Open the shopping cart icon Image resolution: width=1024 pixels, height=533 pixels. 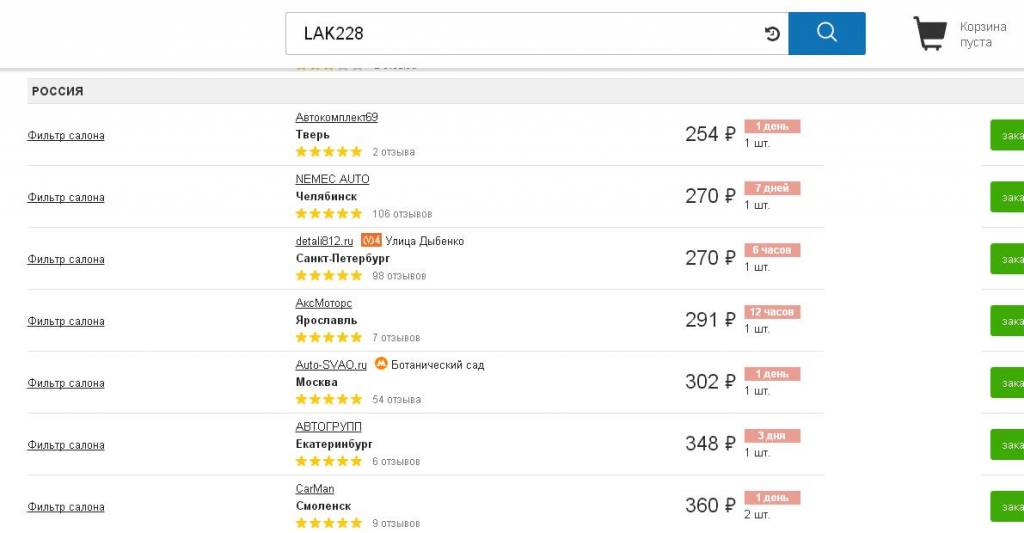[x=930, y=34]
